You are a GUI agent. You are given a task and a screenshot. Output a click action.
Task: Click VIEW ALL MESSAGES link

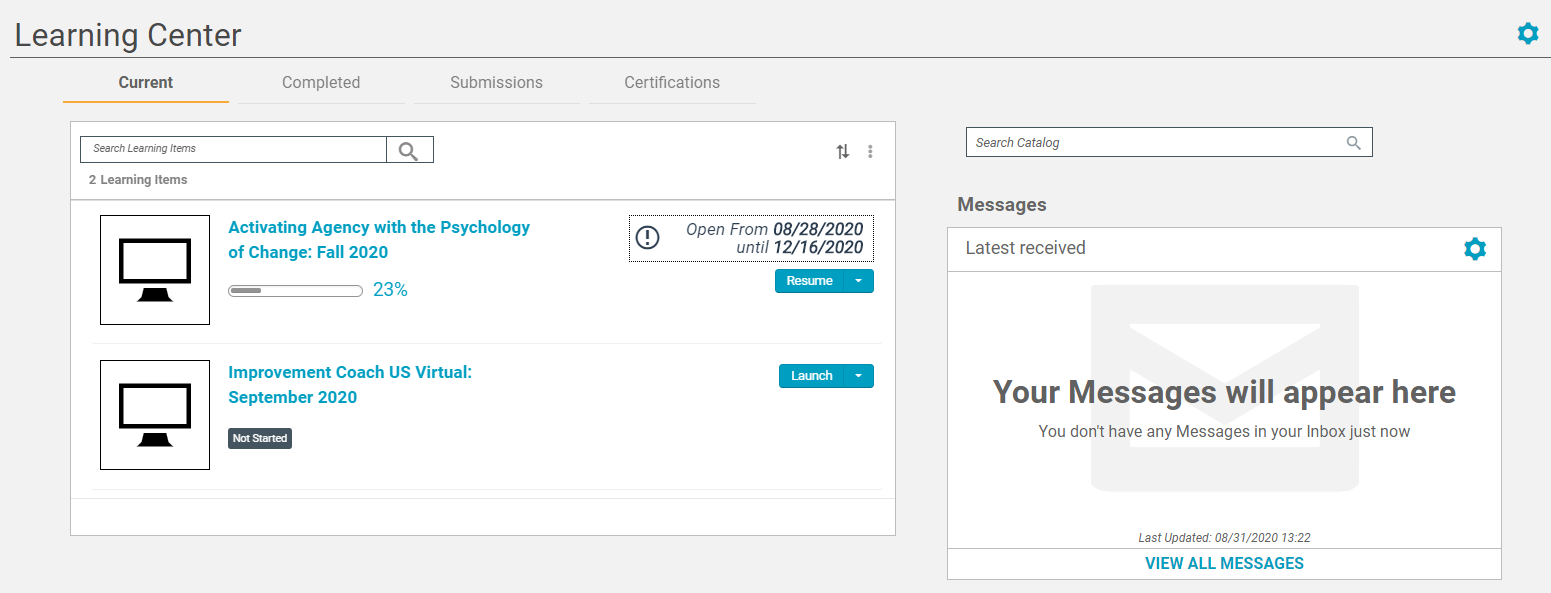[1224, 563]
